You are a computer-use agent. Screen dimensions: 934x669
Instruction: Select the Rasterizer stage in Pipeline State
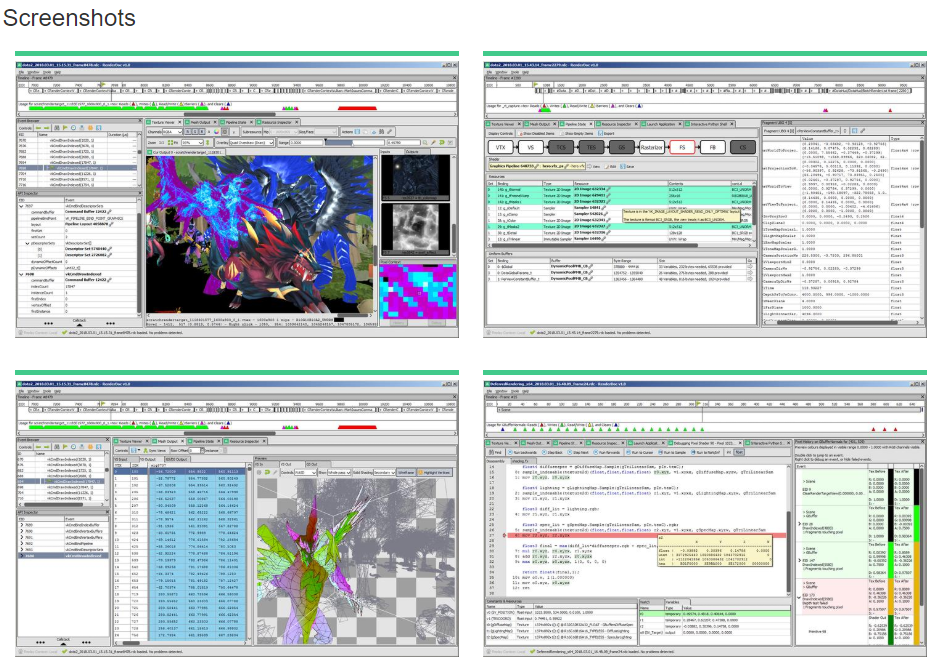[x=652, y=148]
